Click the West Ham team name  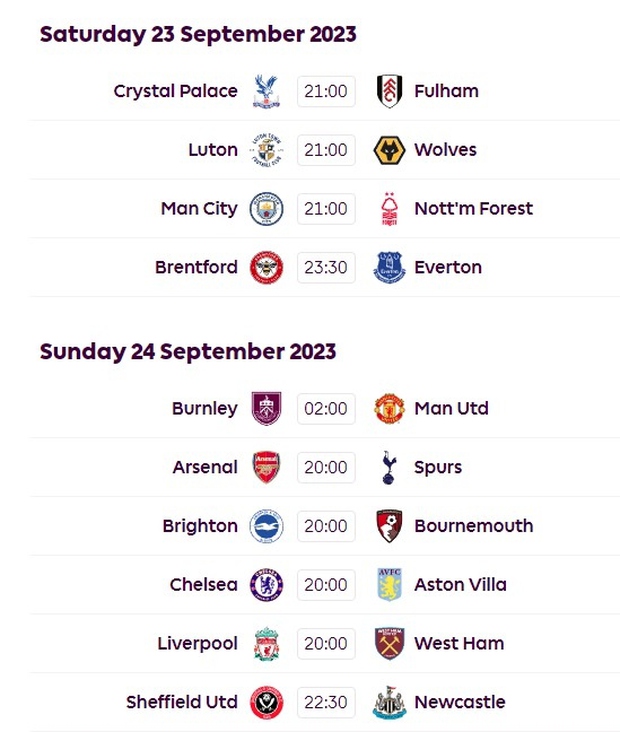459,643
